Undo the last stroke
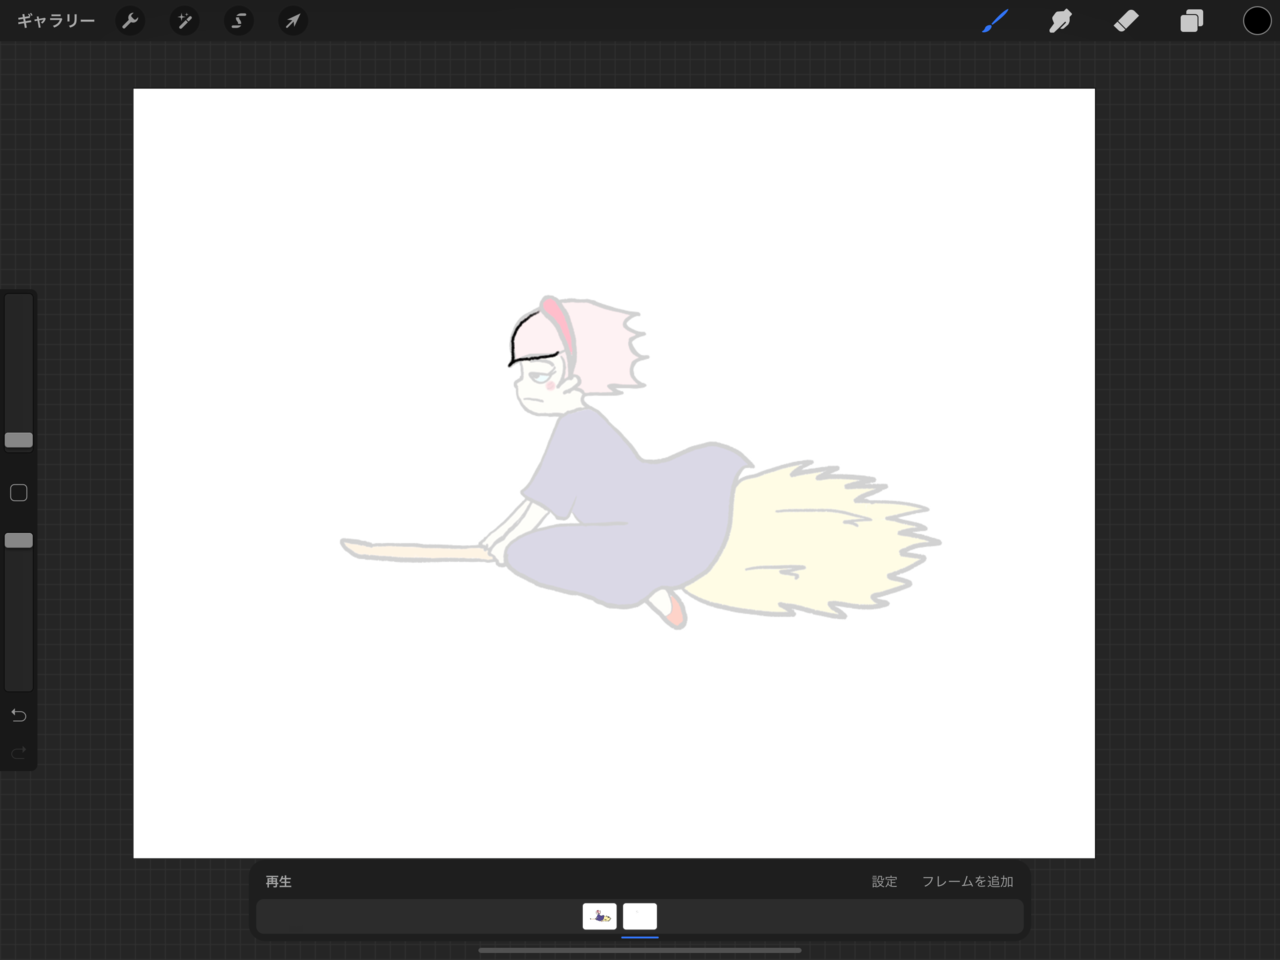Screen dimensions: 1280x960 pyautogui.click(x=18, y=715)
